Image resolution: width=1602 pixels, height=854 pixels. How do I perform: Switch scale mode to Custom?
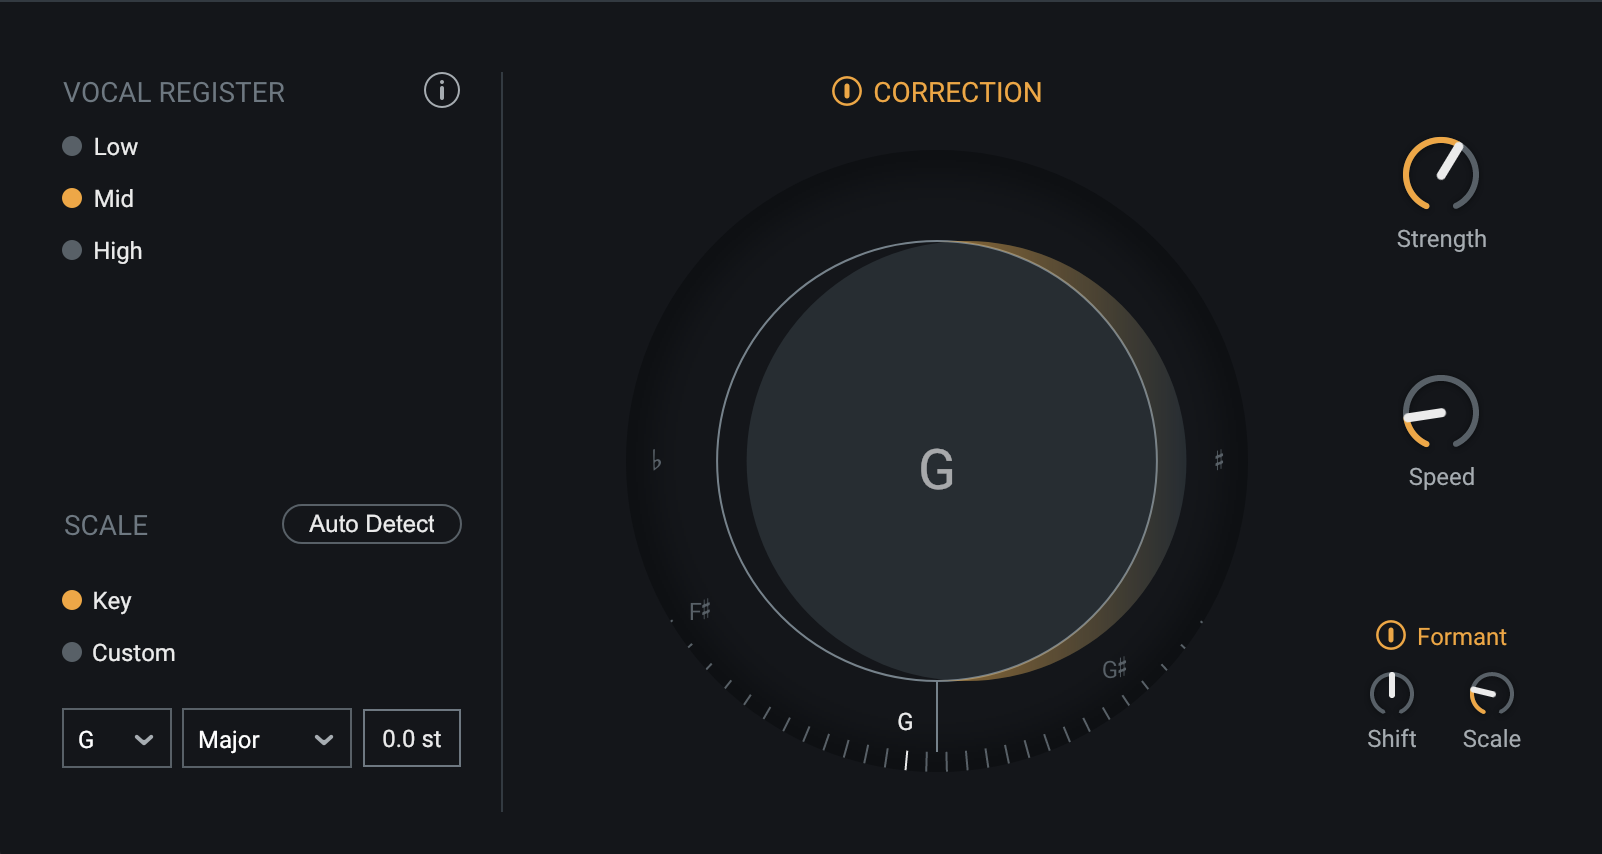(x=72, y=652)
